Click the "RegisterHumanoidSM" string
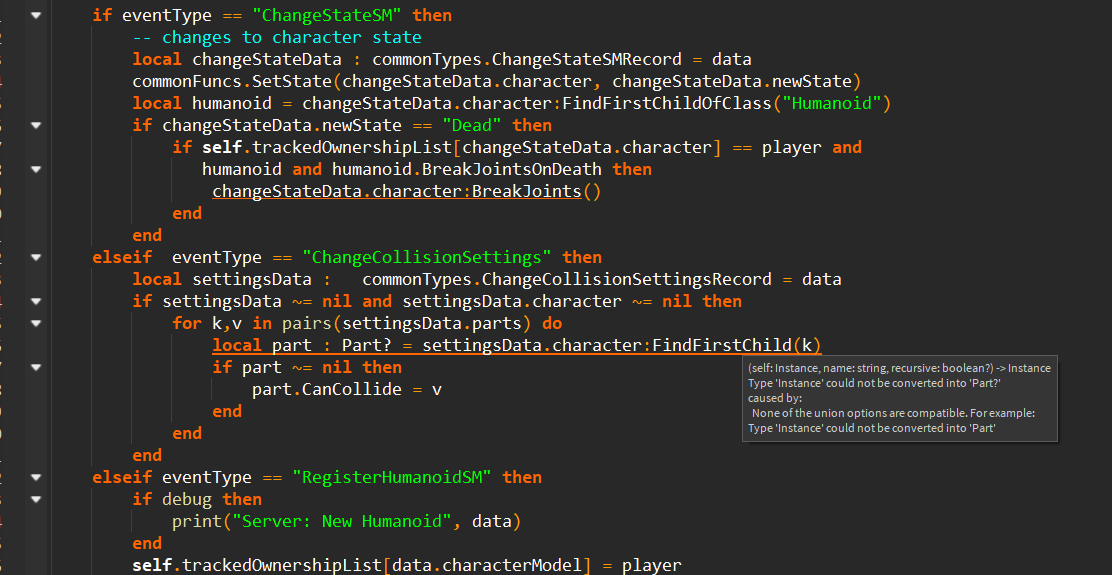The height and width of the screenshot is (575, 1112). click(x=392, y=477)
